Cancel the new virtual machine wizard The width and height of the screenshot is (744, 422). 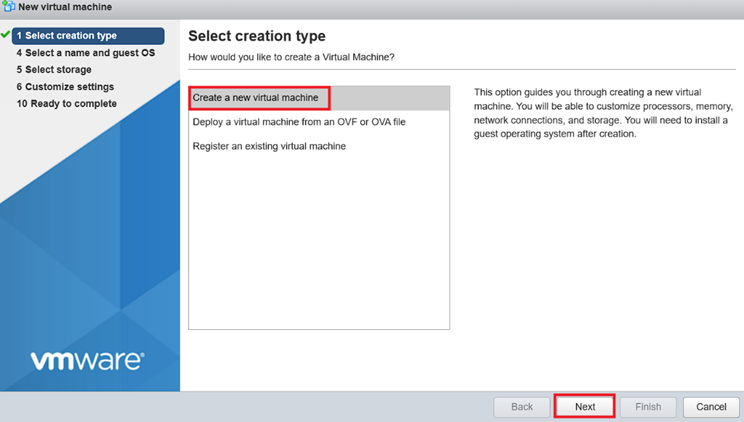tap(710, 407)
